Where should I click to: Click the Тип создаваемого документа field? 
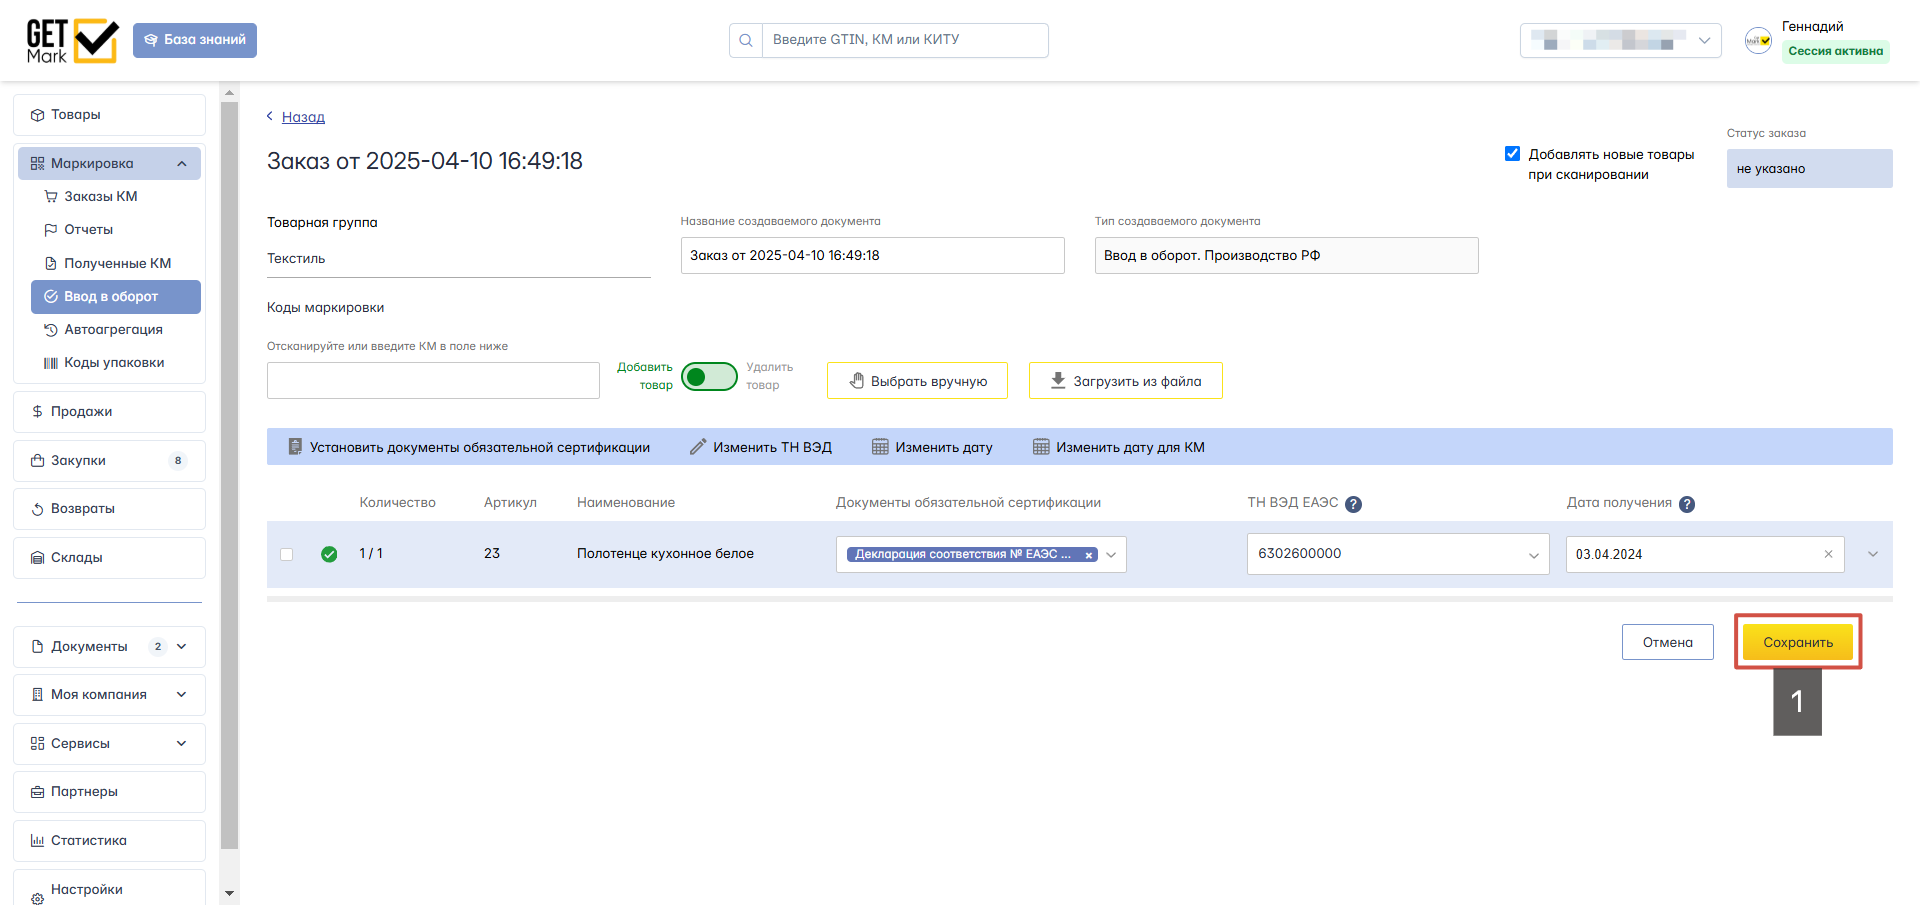pyautogui.click(x=1286, y=255)
